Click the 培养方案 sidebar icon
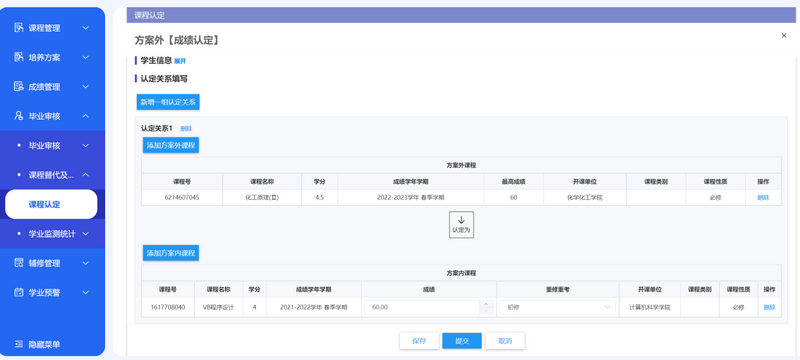The image size is (800, 360). [19, 57]
